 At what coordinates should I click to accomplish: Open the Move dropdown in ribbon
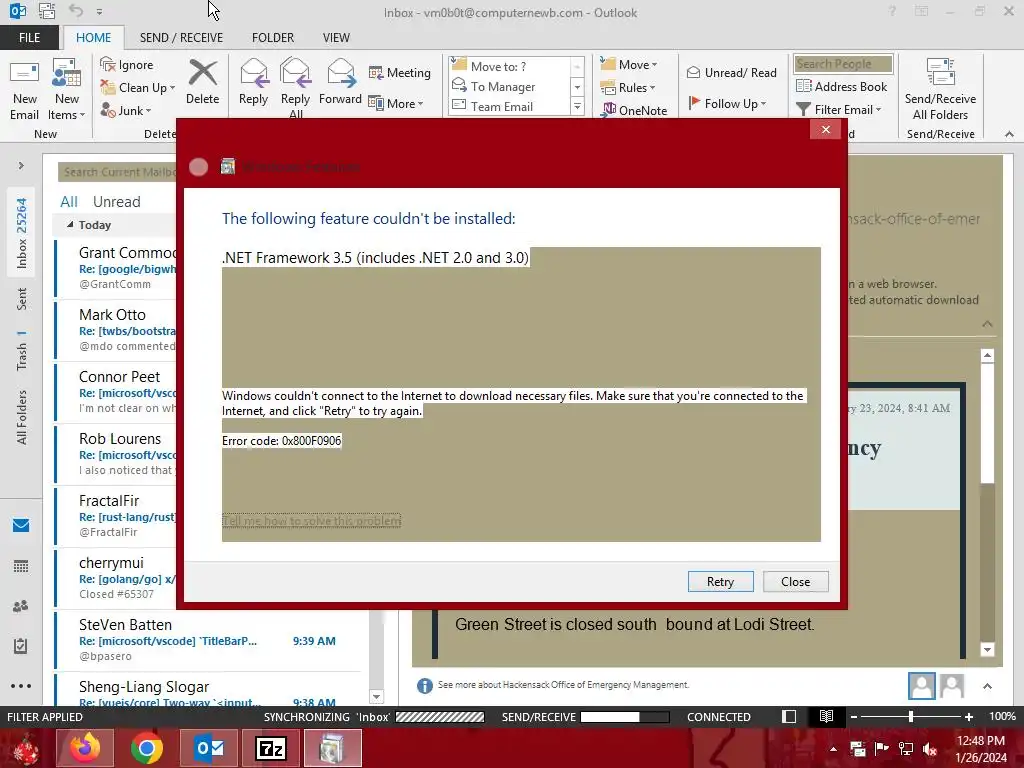tap(629, 64)
